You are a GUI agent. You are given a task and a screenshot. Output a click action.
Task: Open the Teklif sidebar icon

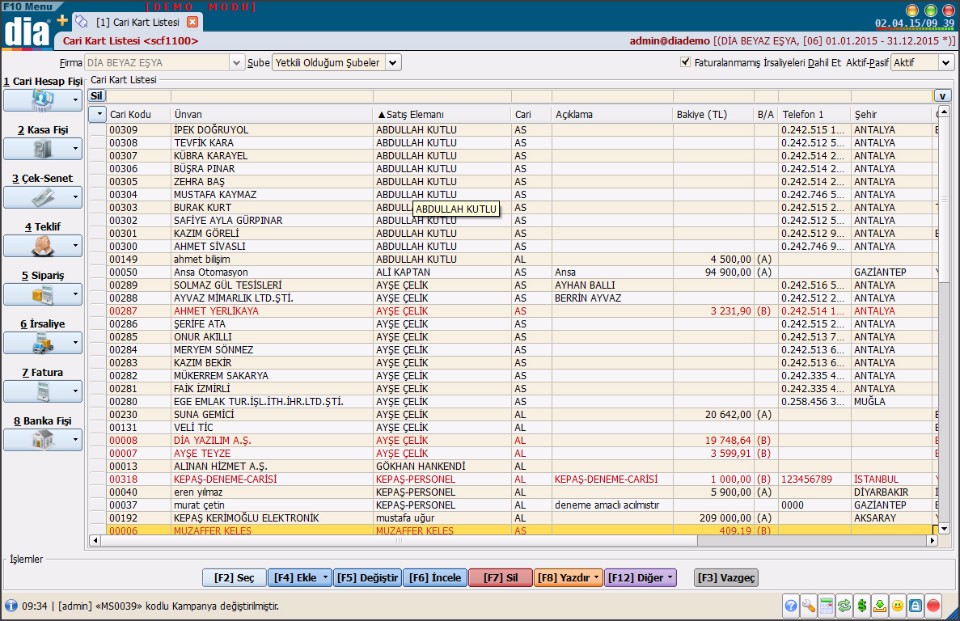point(42,246)
